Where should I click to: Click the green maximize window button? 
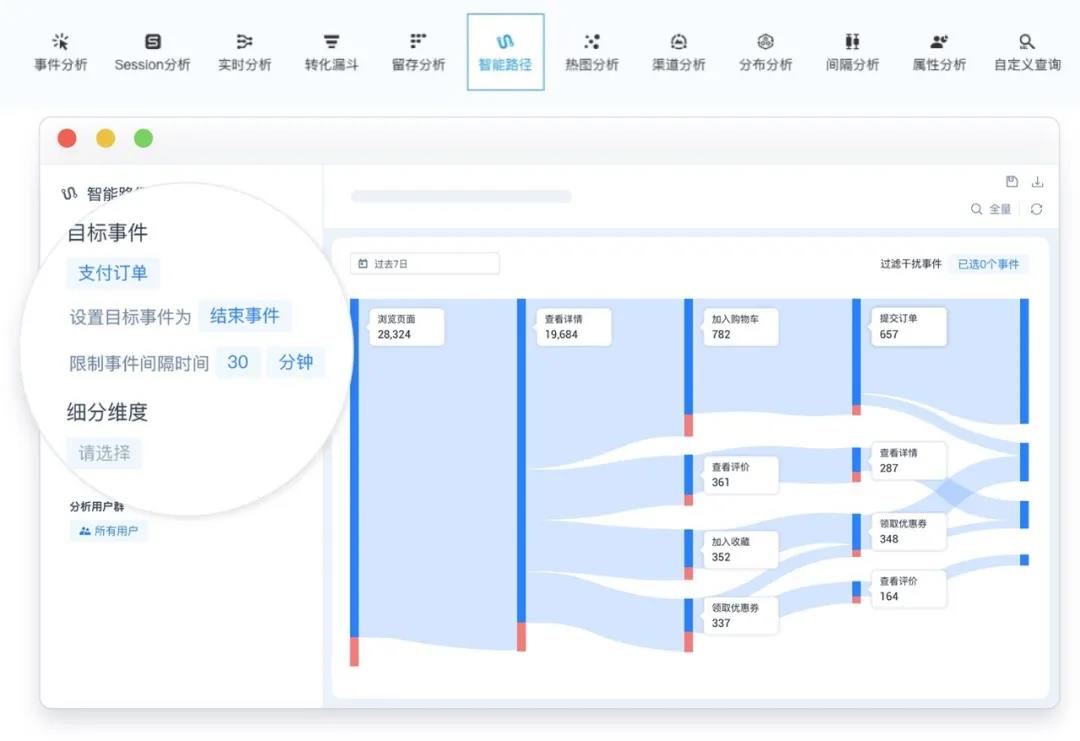tap(143, 138)
